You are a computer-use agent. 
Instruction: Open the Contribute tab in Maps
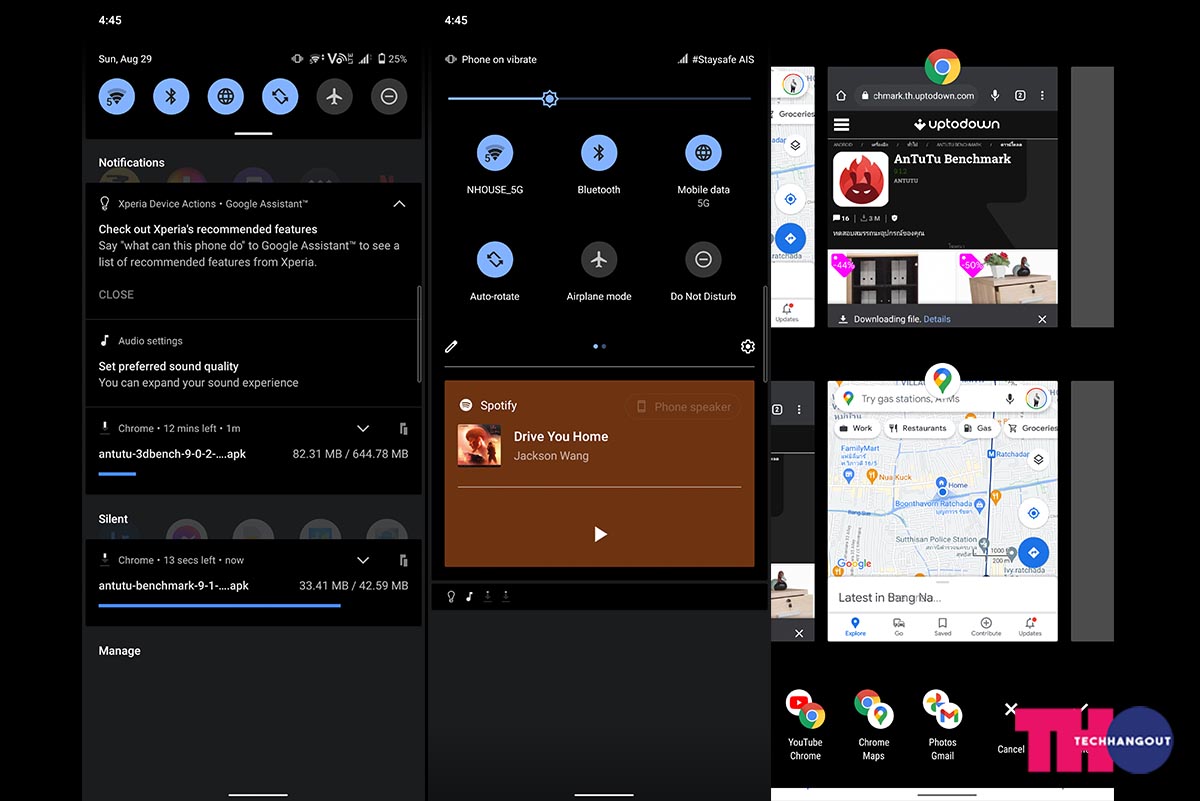click(986, 627)
